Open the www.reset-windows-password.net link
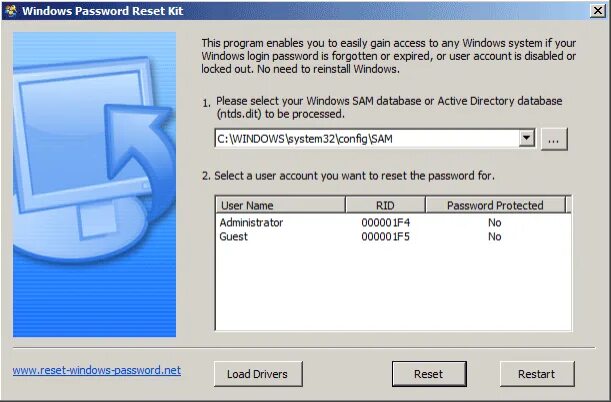This screenshot has height=402, width=611. [x=97, y=370]
